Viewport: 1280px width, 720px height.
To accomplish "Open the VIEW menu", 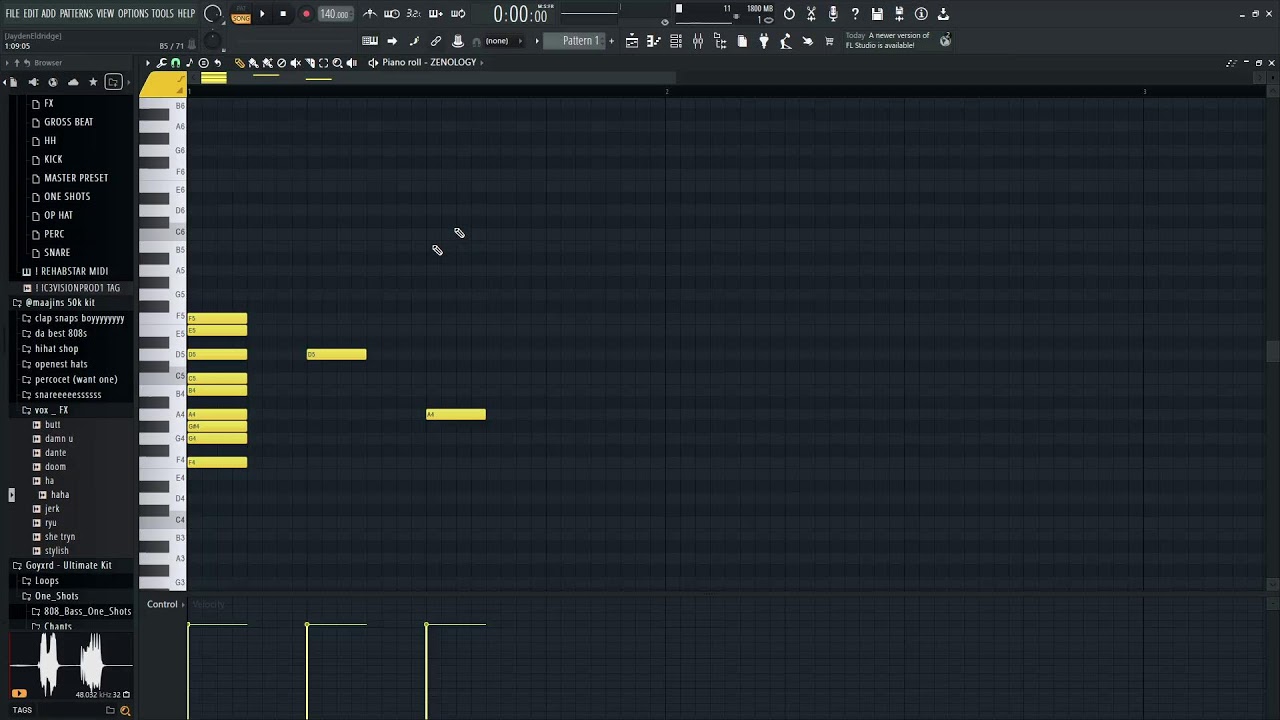I will (105, 14).
